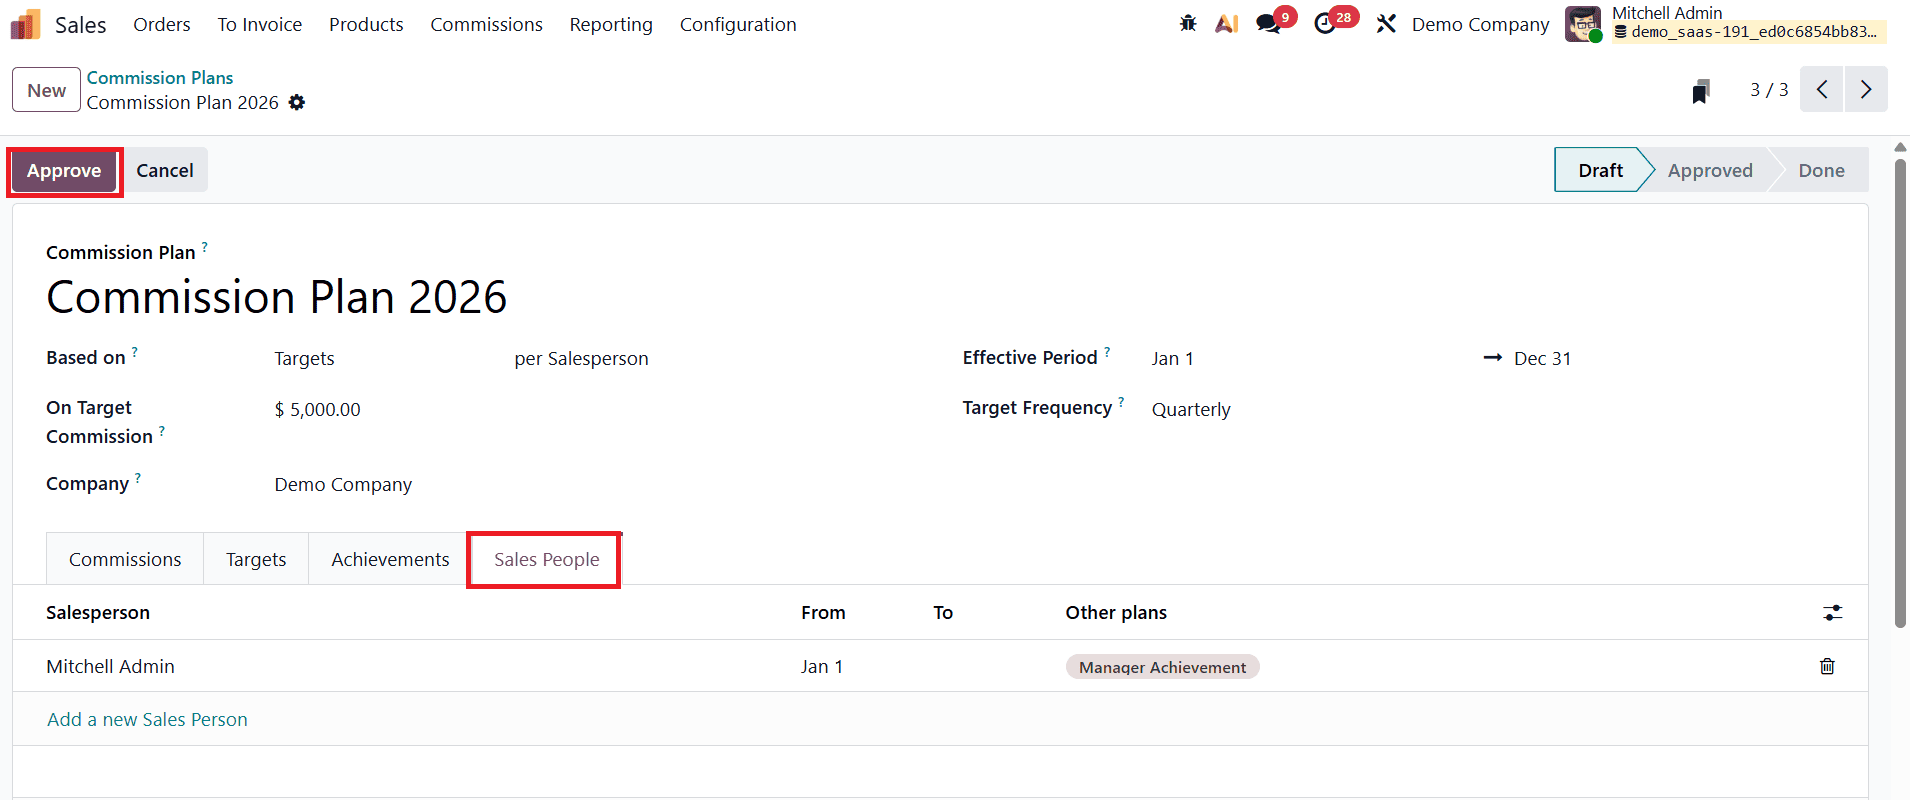Switch to the Commissions tab
This screenshot has width=1910, height=800.
(x=125, y=559)
